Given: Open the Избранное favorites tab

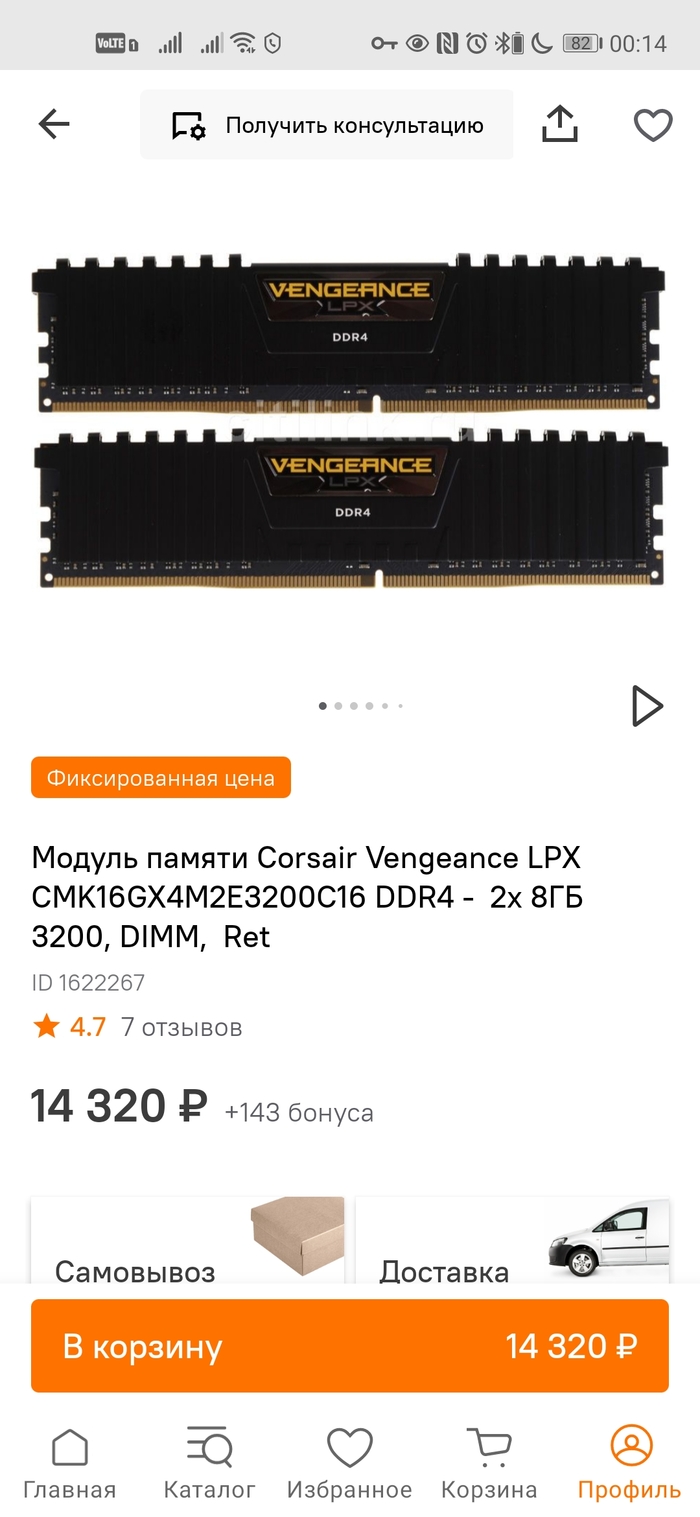Looking at the screenshot, I should coord(350,1463).
